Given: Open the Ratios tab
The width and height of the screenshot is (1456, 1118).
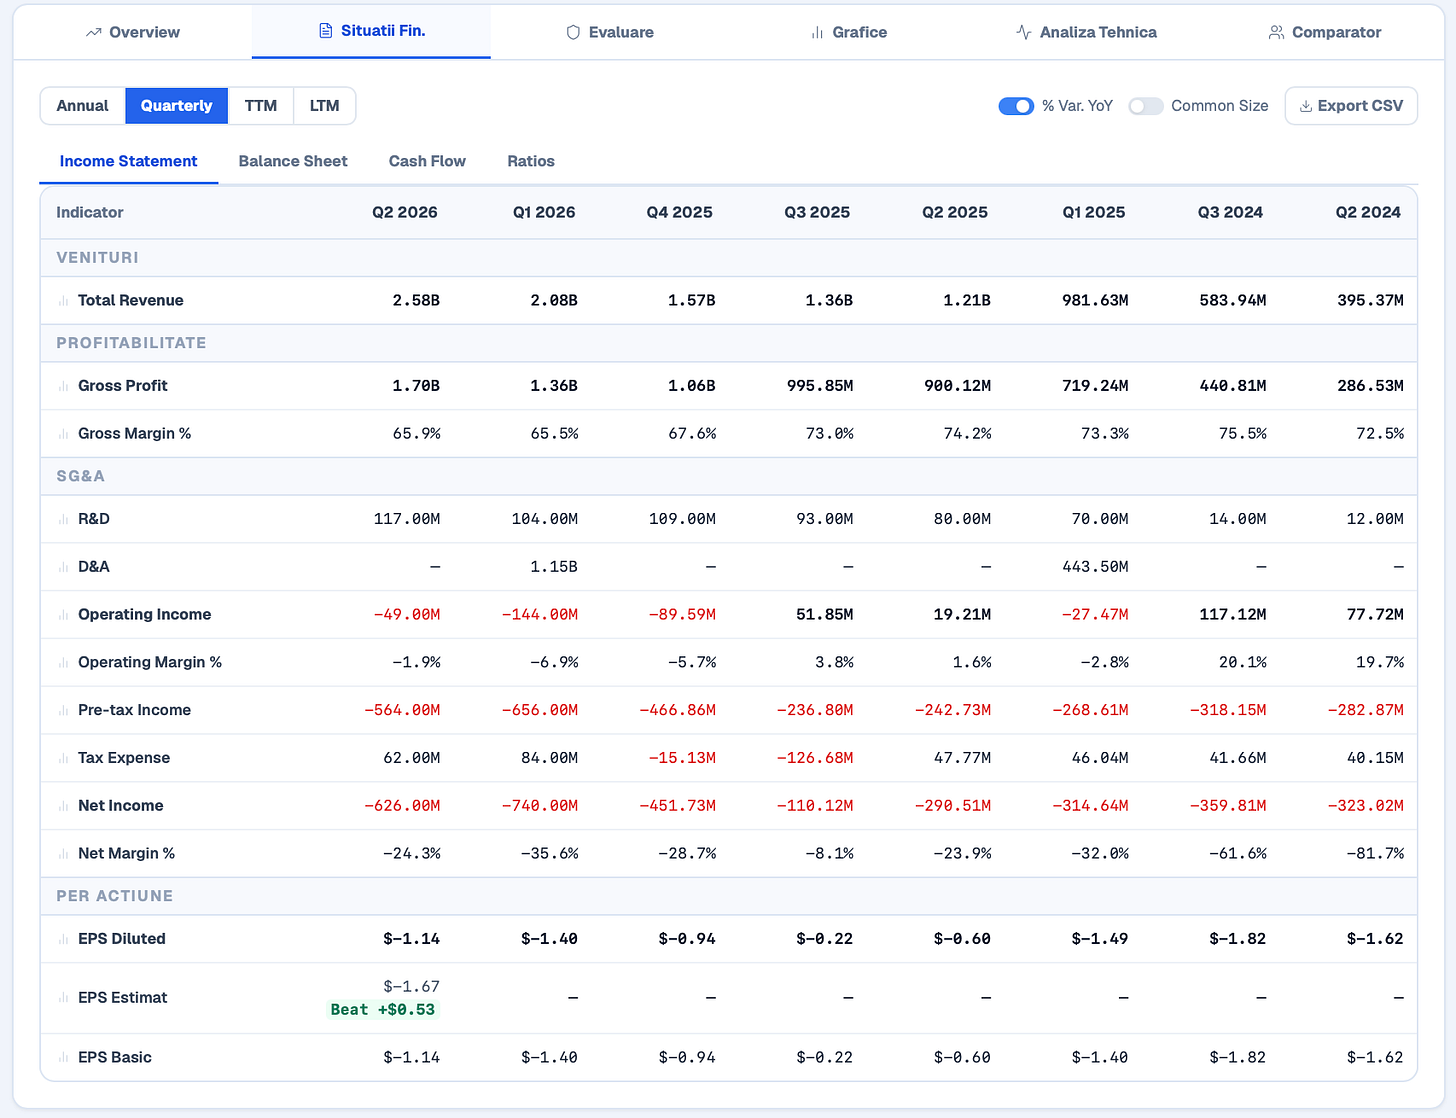Looking at the screenshot, I should click(531, 161).
